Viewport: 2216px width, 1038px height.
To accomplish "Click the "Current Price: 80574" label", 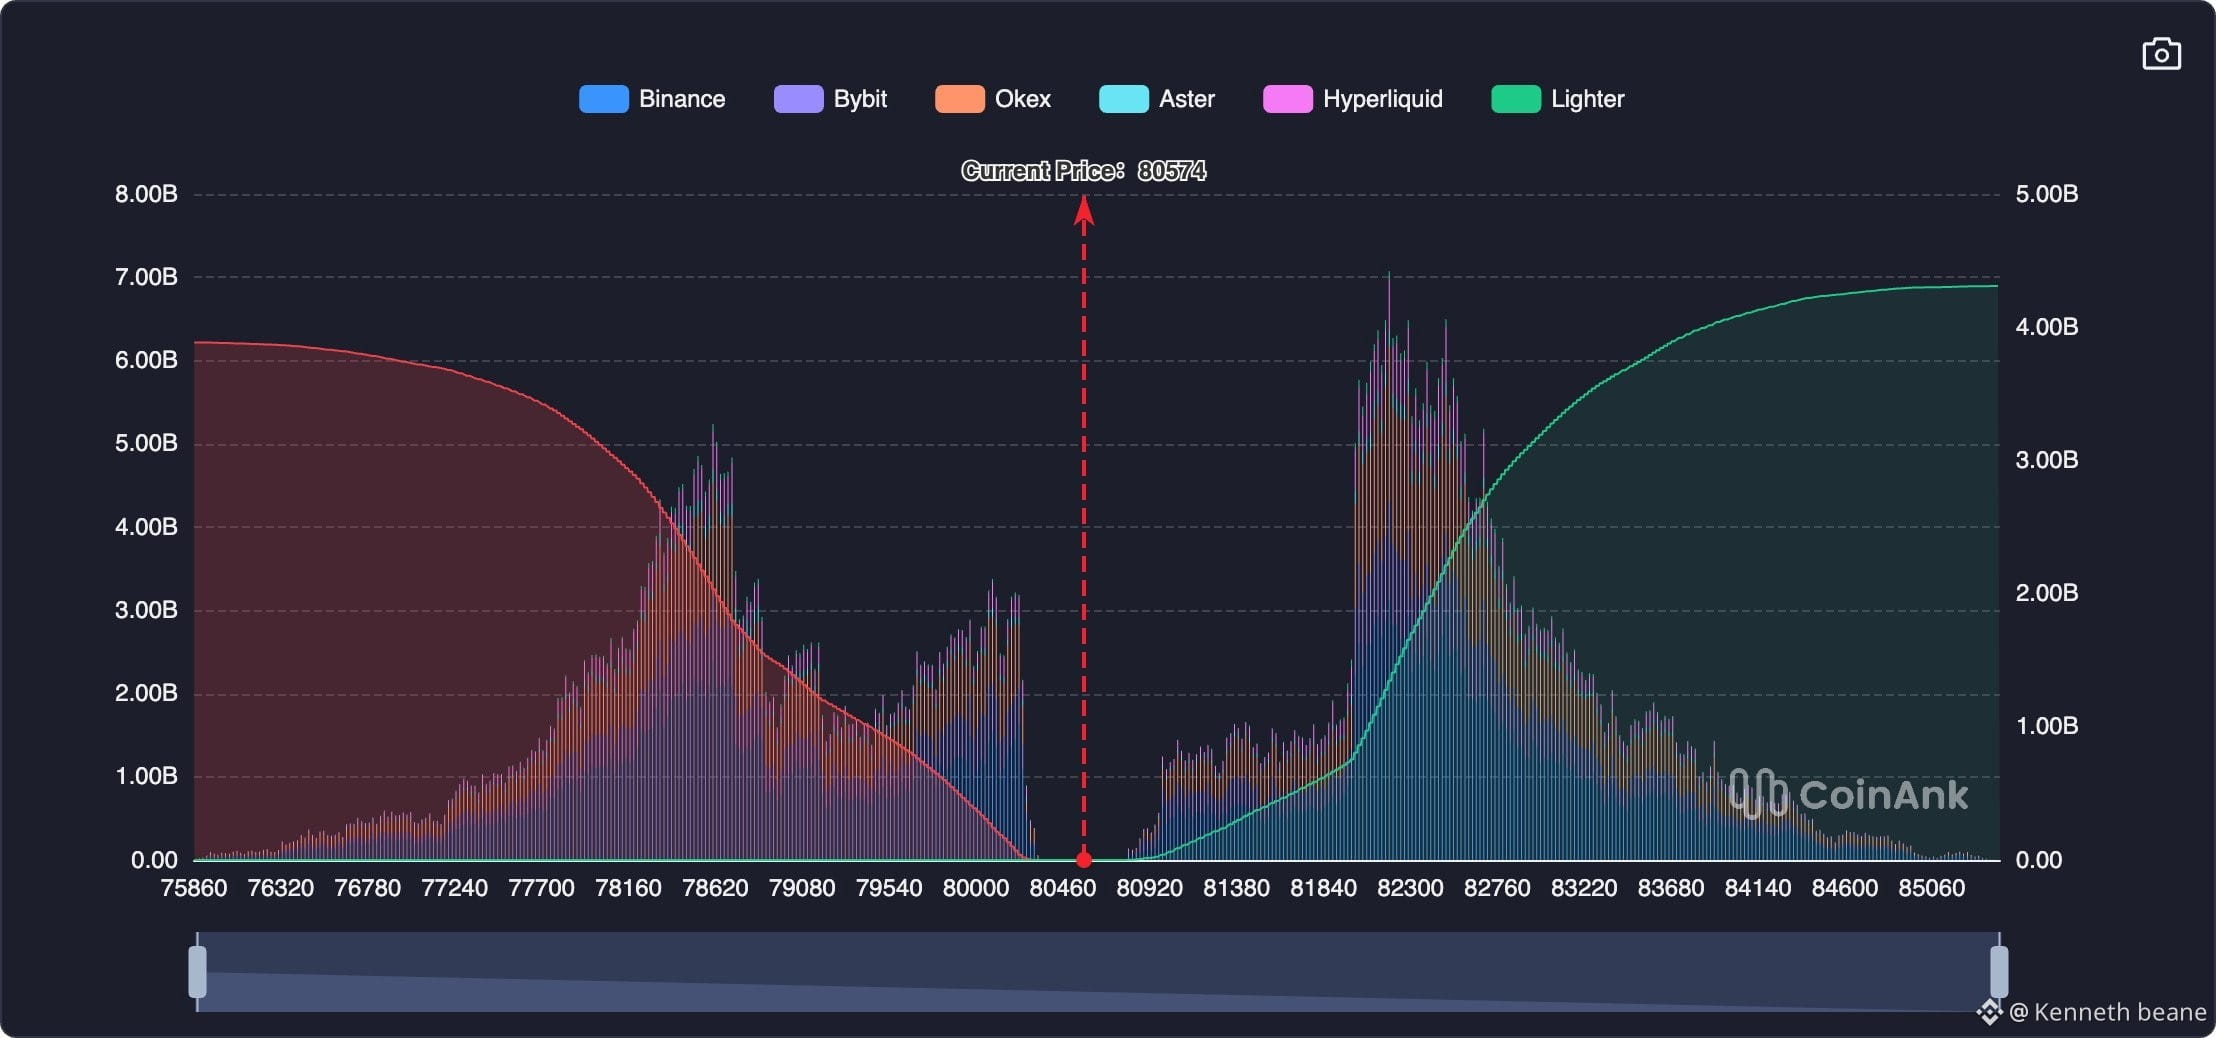I will [x=1084, y=171].
